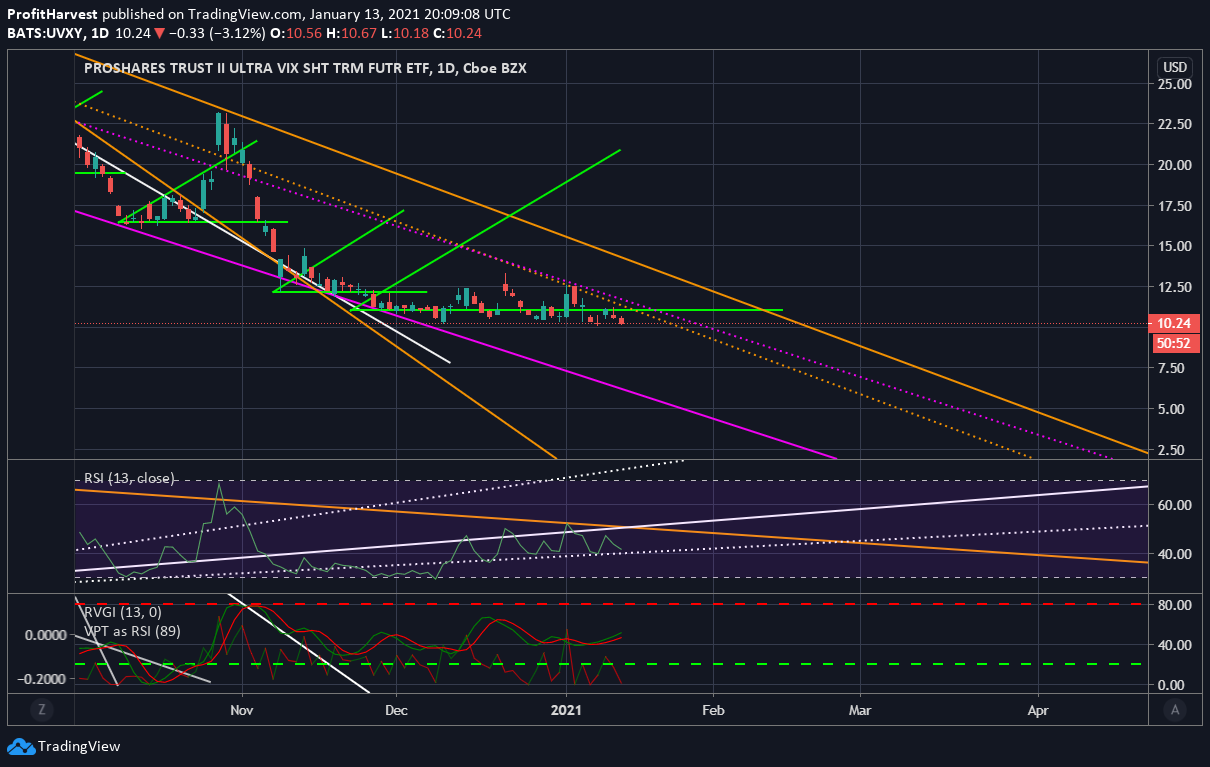The height and width of the screenshot is (767, 1210).
Task: Click the VPT as RSI (89) label
Action: [x=130, y=631]
